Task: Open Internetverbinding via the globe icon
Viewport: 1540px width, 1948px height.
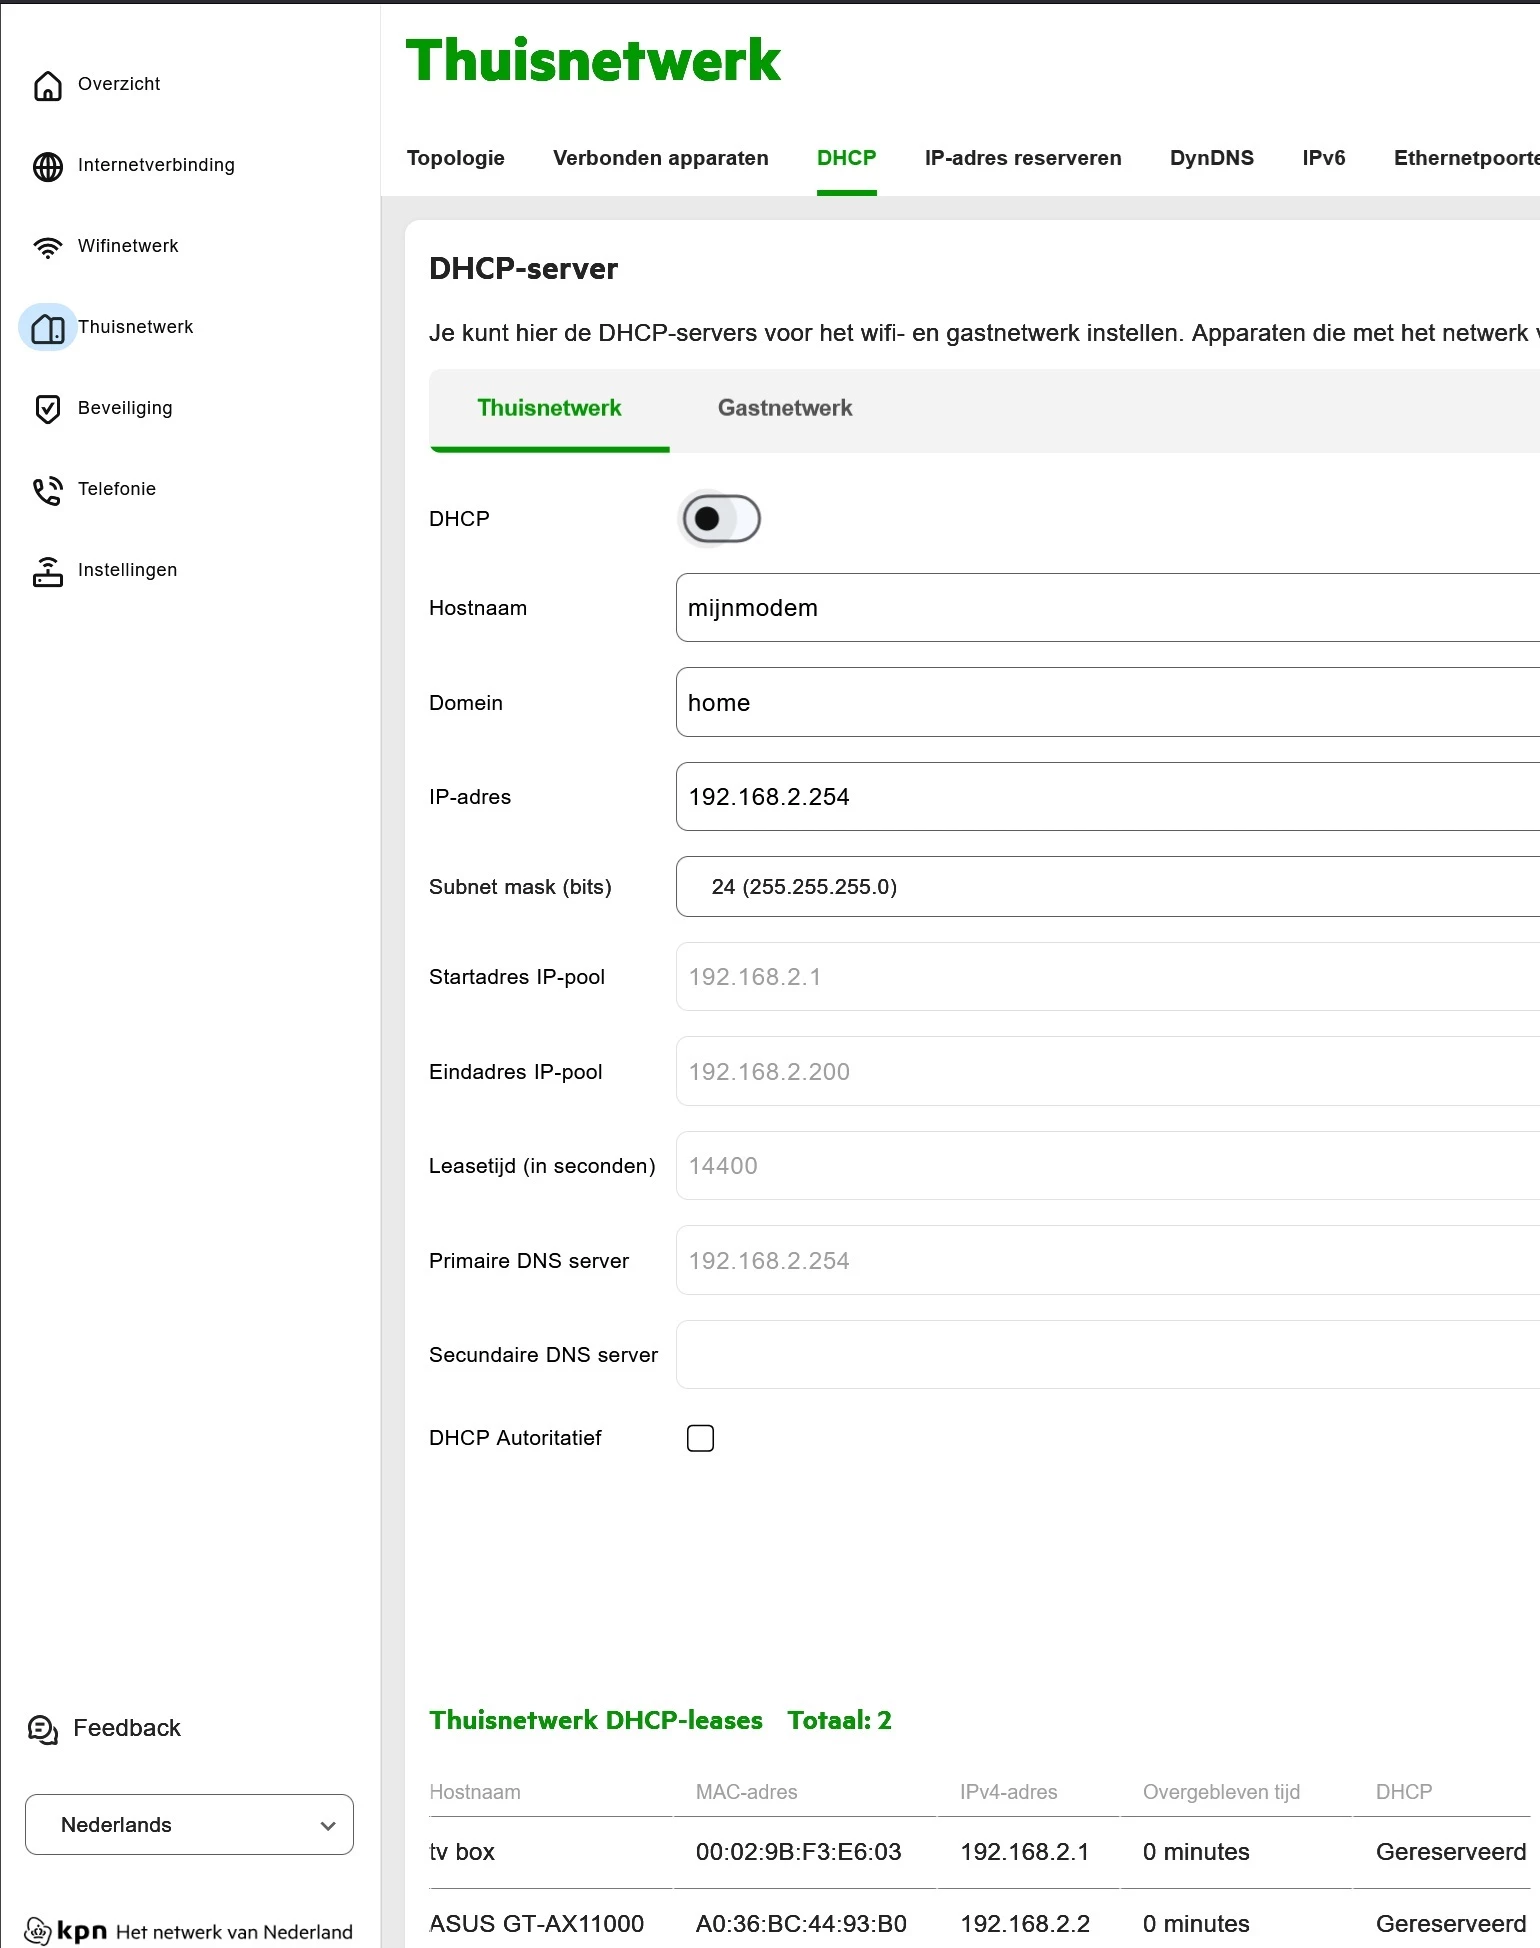Action: (x=47, y=166)
